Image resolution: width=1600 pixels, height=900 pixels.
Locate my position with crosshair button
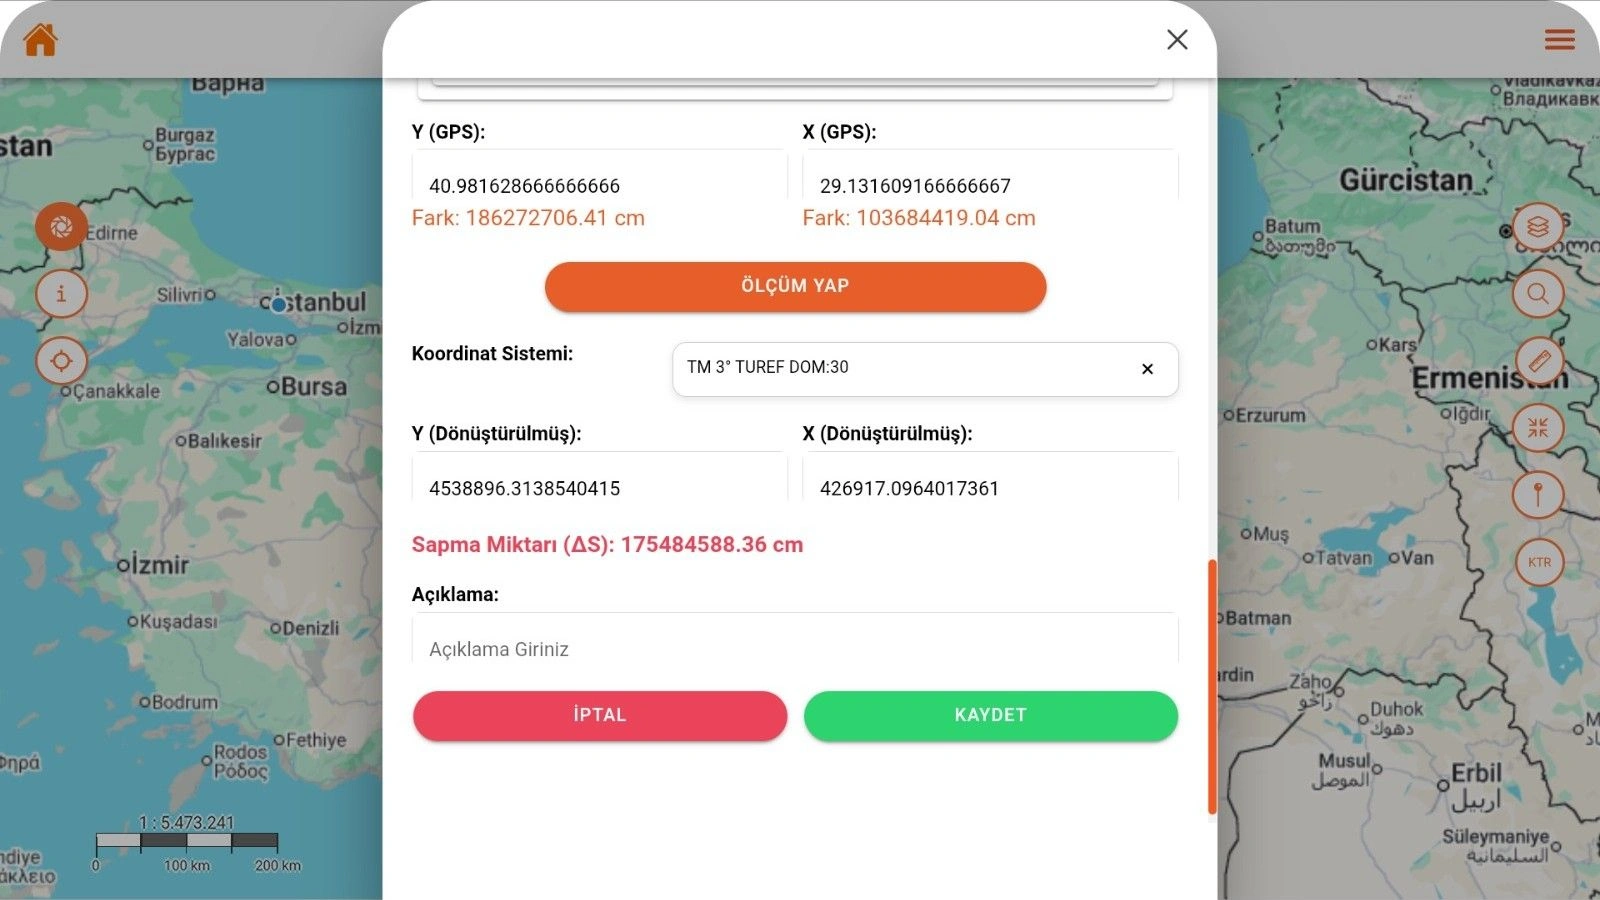click(x=61, y=361)
